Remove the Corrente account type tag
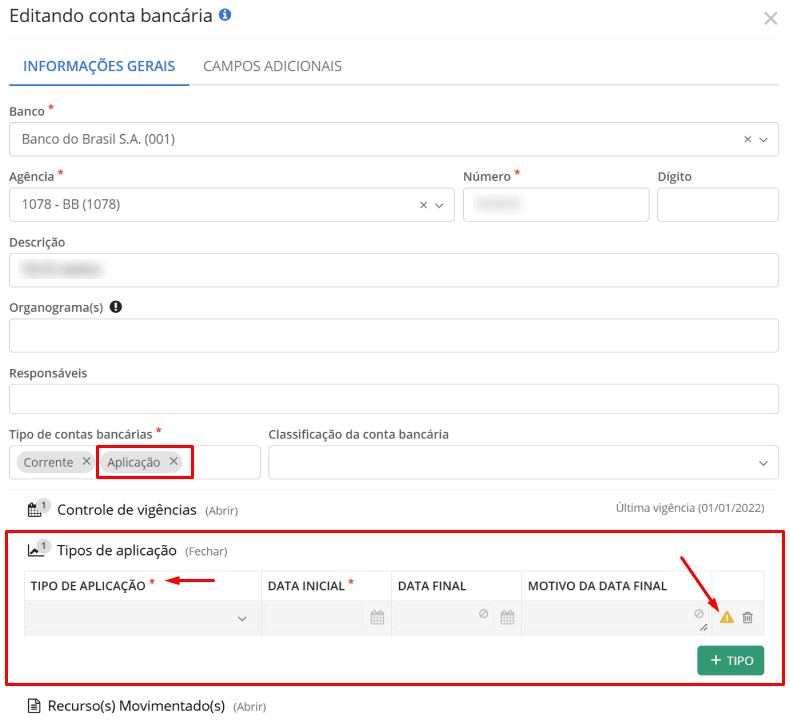The height and width of the screenshot is (724, 790). [86, 461]
